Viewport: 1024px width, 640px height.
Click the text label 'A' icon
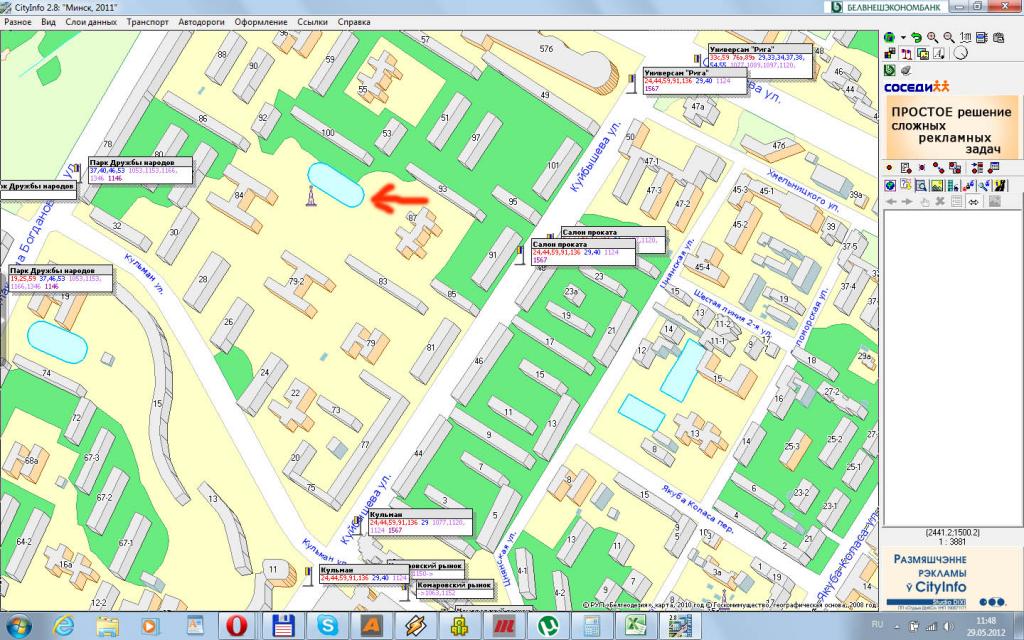(x=939, y=54)
